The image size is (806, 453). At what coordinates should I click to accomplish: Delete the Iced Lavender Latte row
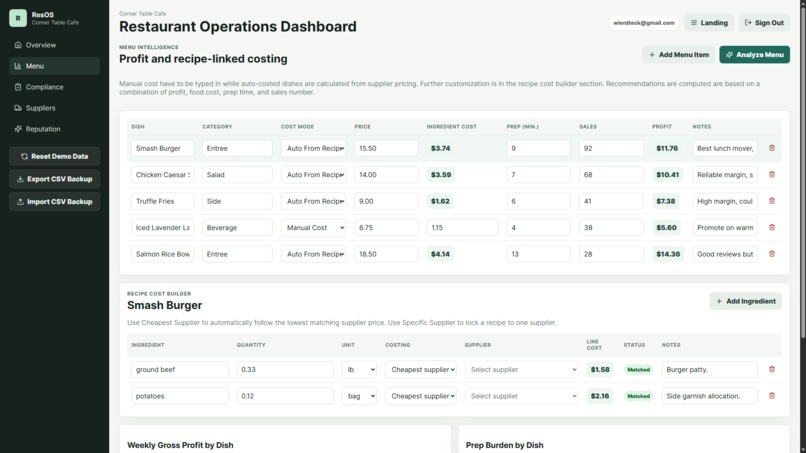point(772,227)
